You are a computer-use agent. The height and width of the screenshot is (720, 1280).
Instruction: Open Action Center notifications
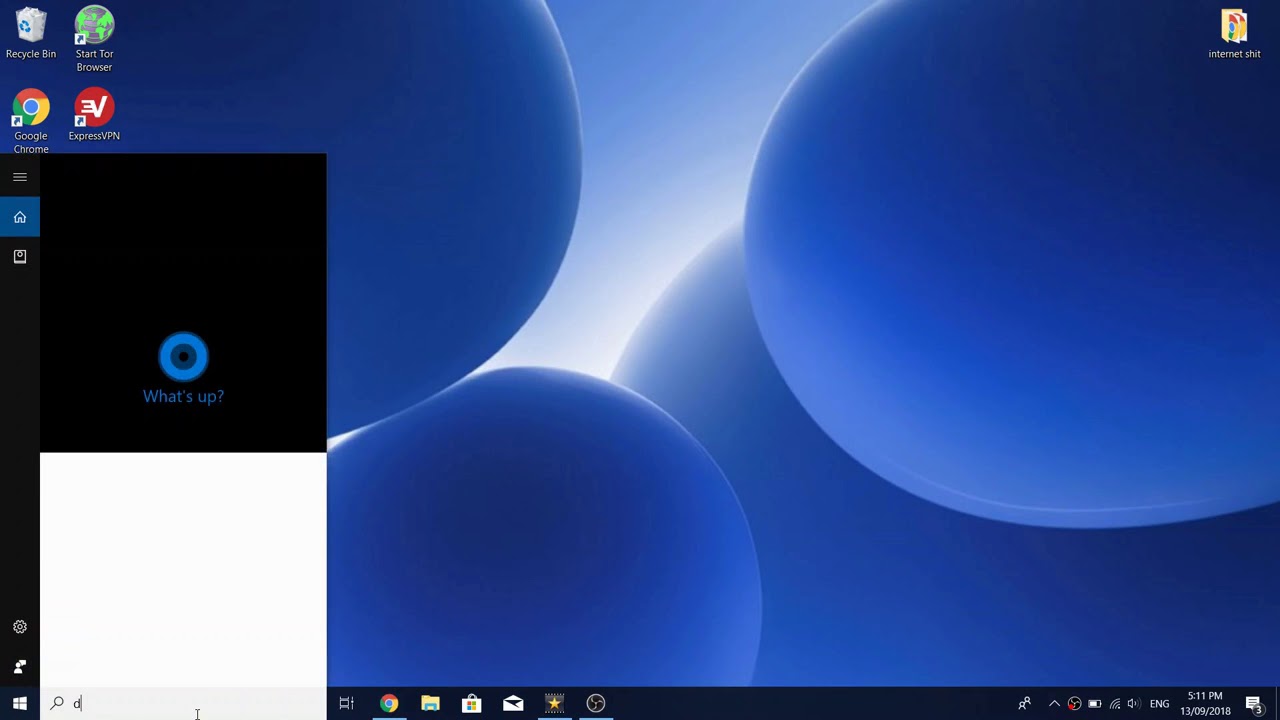tap(1254, 703)
